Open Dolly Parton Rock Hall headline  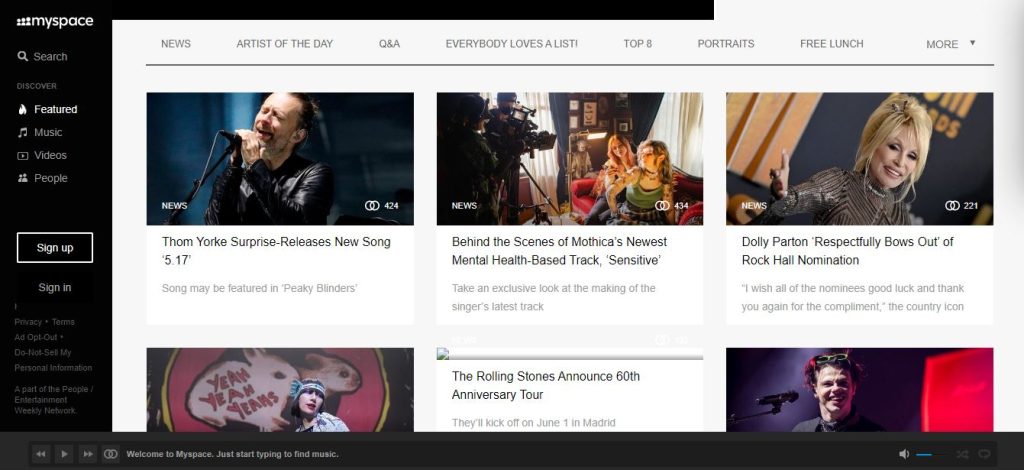tap(847, 251)
